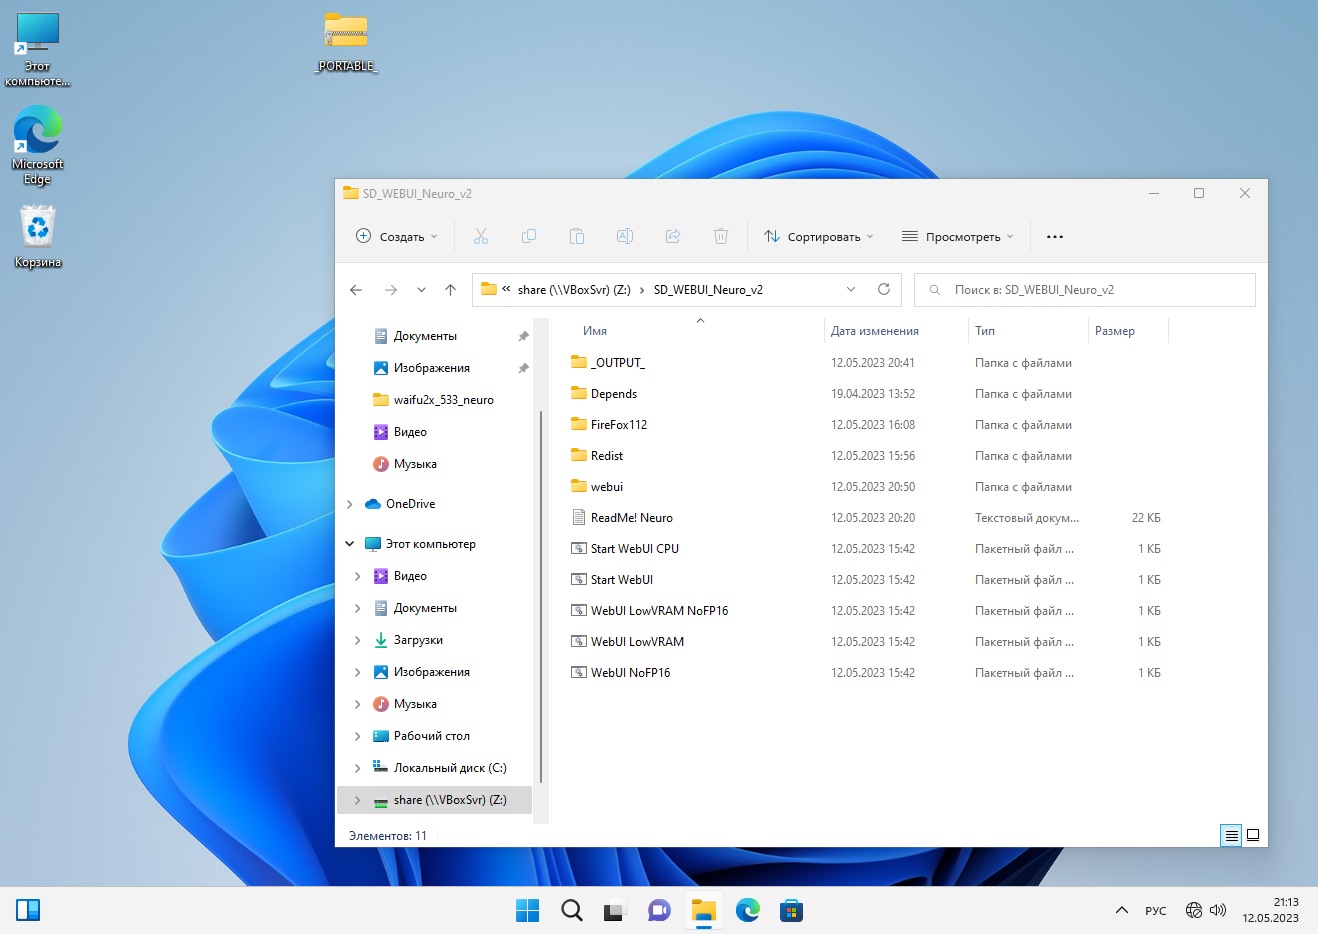The height and width of the screenshot is (934, 1318).
Task: Expand Локальный диск (C:) tree node
Action: [358, 768]
